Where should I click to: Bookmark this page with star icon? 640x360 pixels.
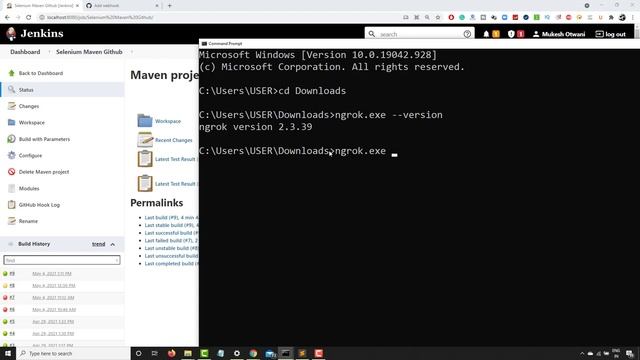click(438, 17)
